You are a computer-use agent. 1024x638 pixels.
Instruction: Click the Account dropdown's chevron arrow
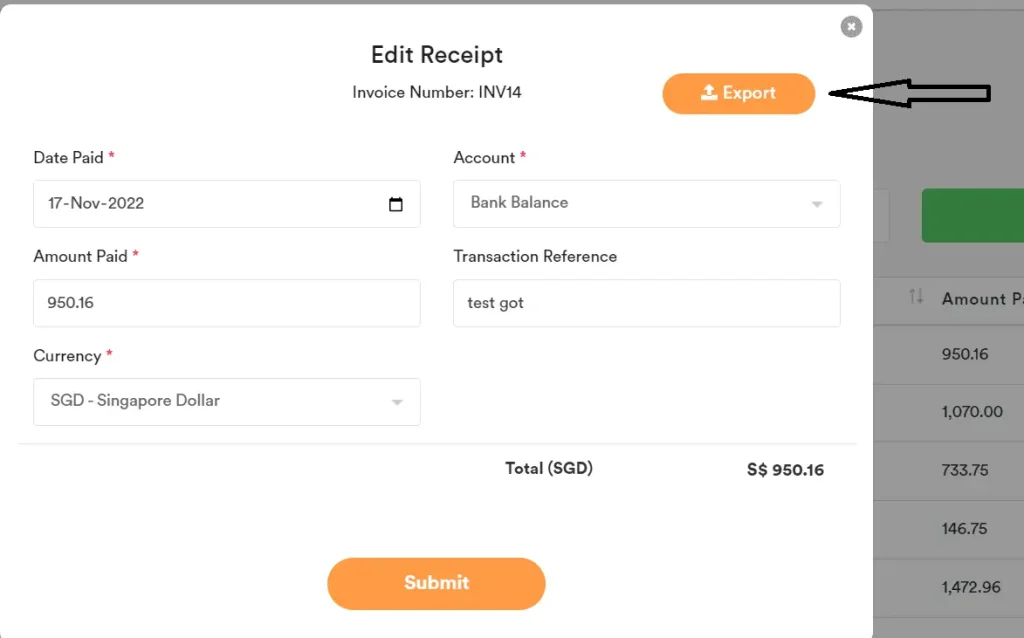click(816, 203)
